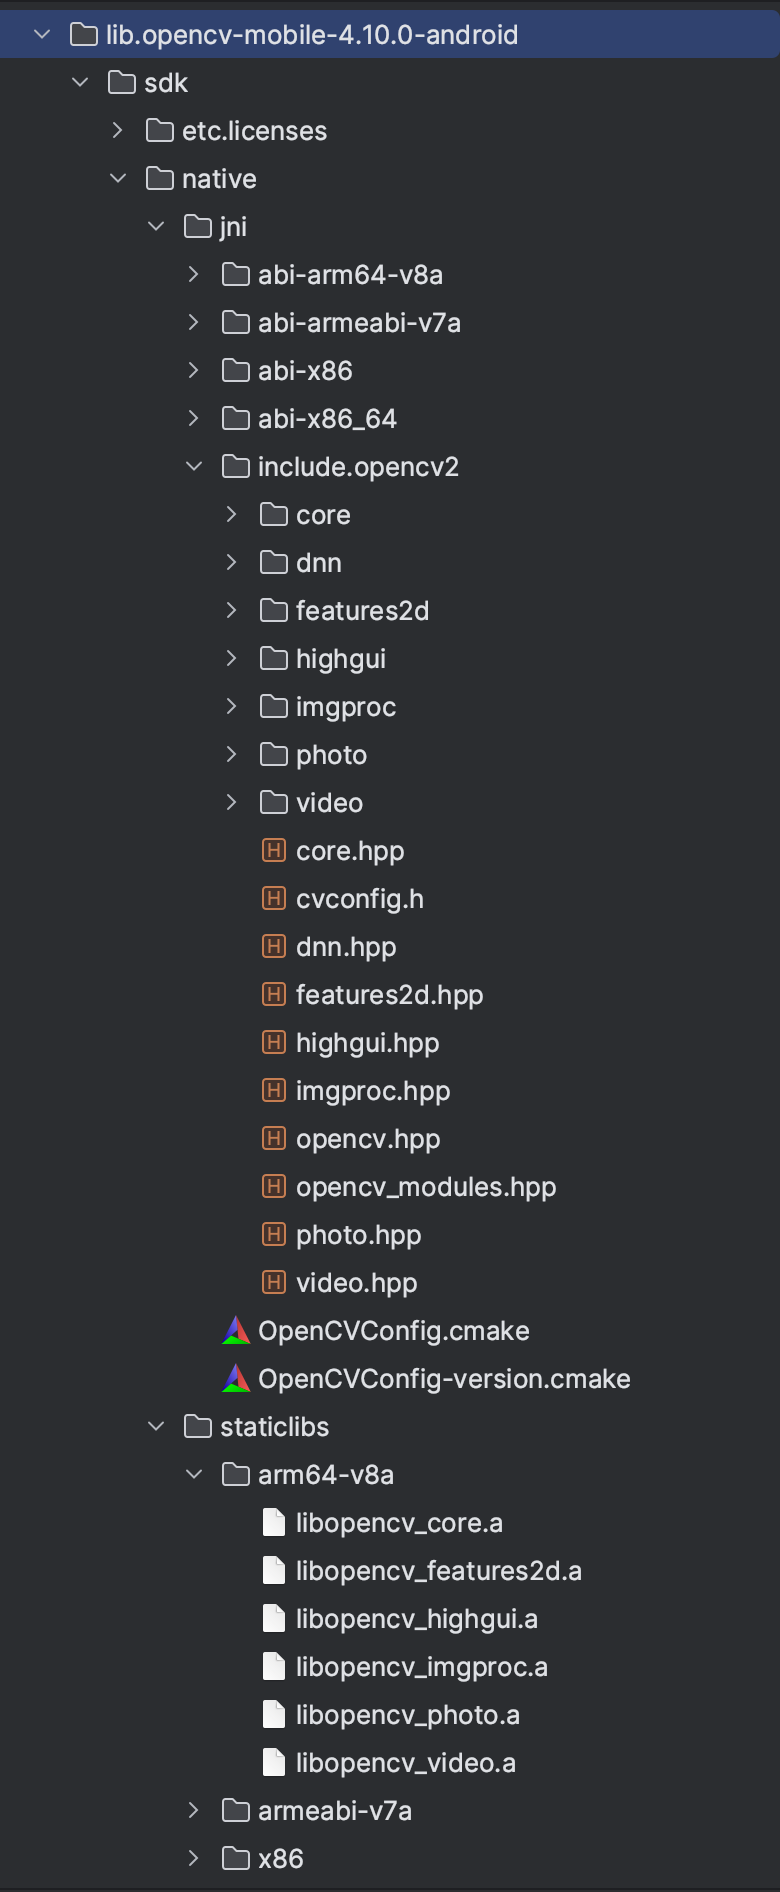
Task: Expand the armeabi-v7a staticlibs folder
Action: pos(194,1810)
